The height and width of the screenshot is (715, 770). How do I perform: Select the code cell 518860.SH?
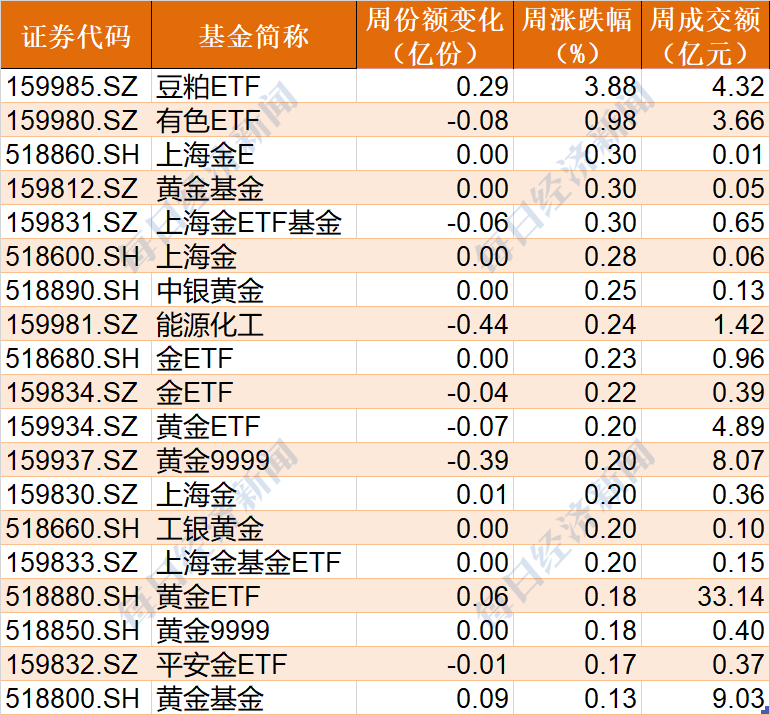click(76, 154)
